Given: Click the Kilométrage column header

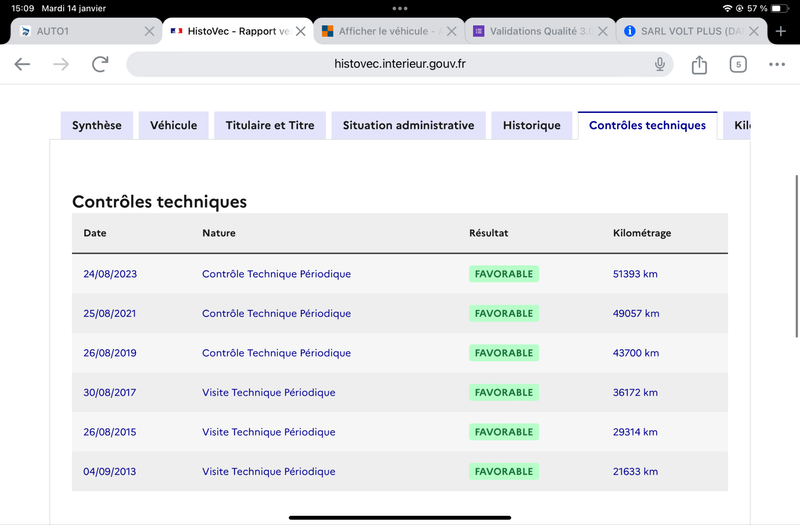Looking at the screenshot, I should pyautogui.click(x=642, y=233).
